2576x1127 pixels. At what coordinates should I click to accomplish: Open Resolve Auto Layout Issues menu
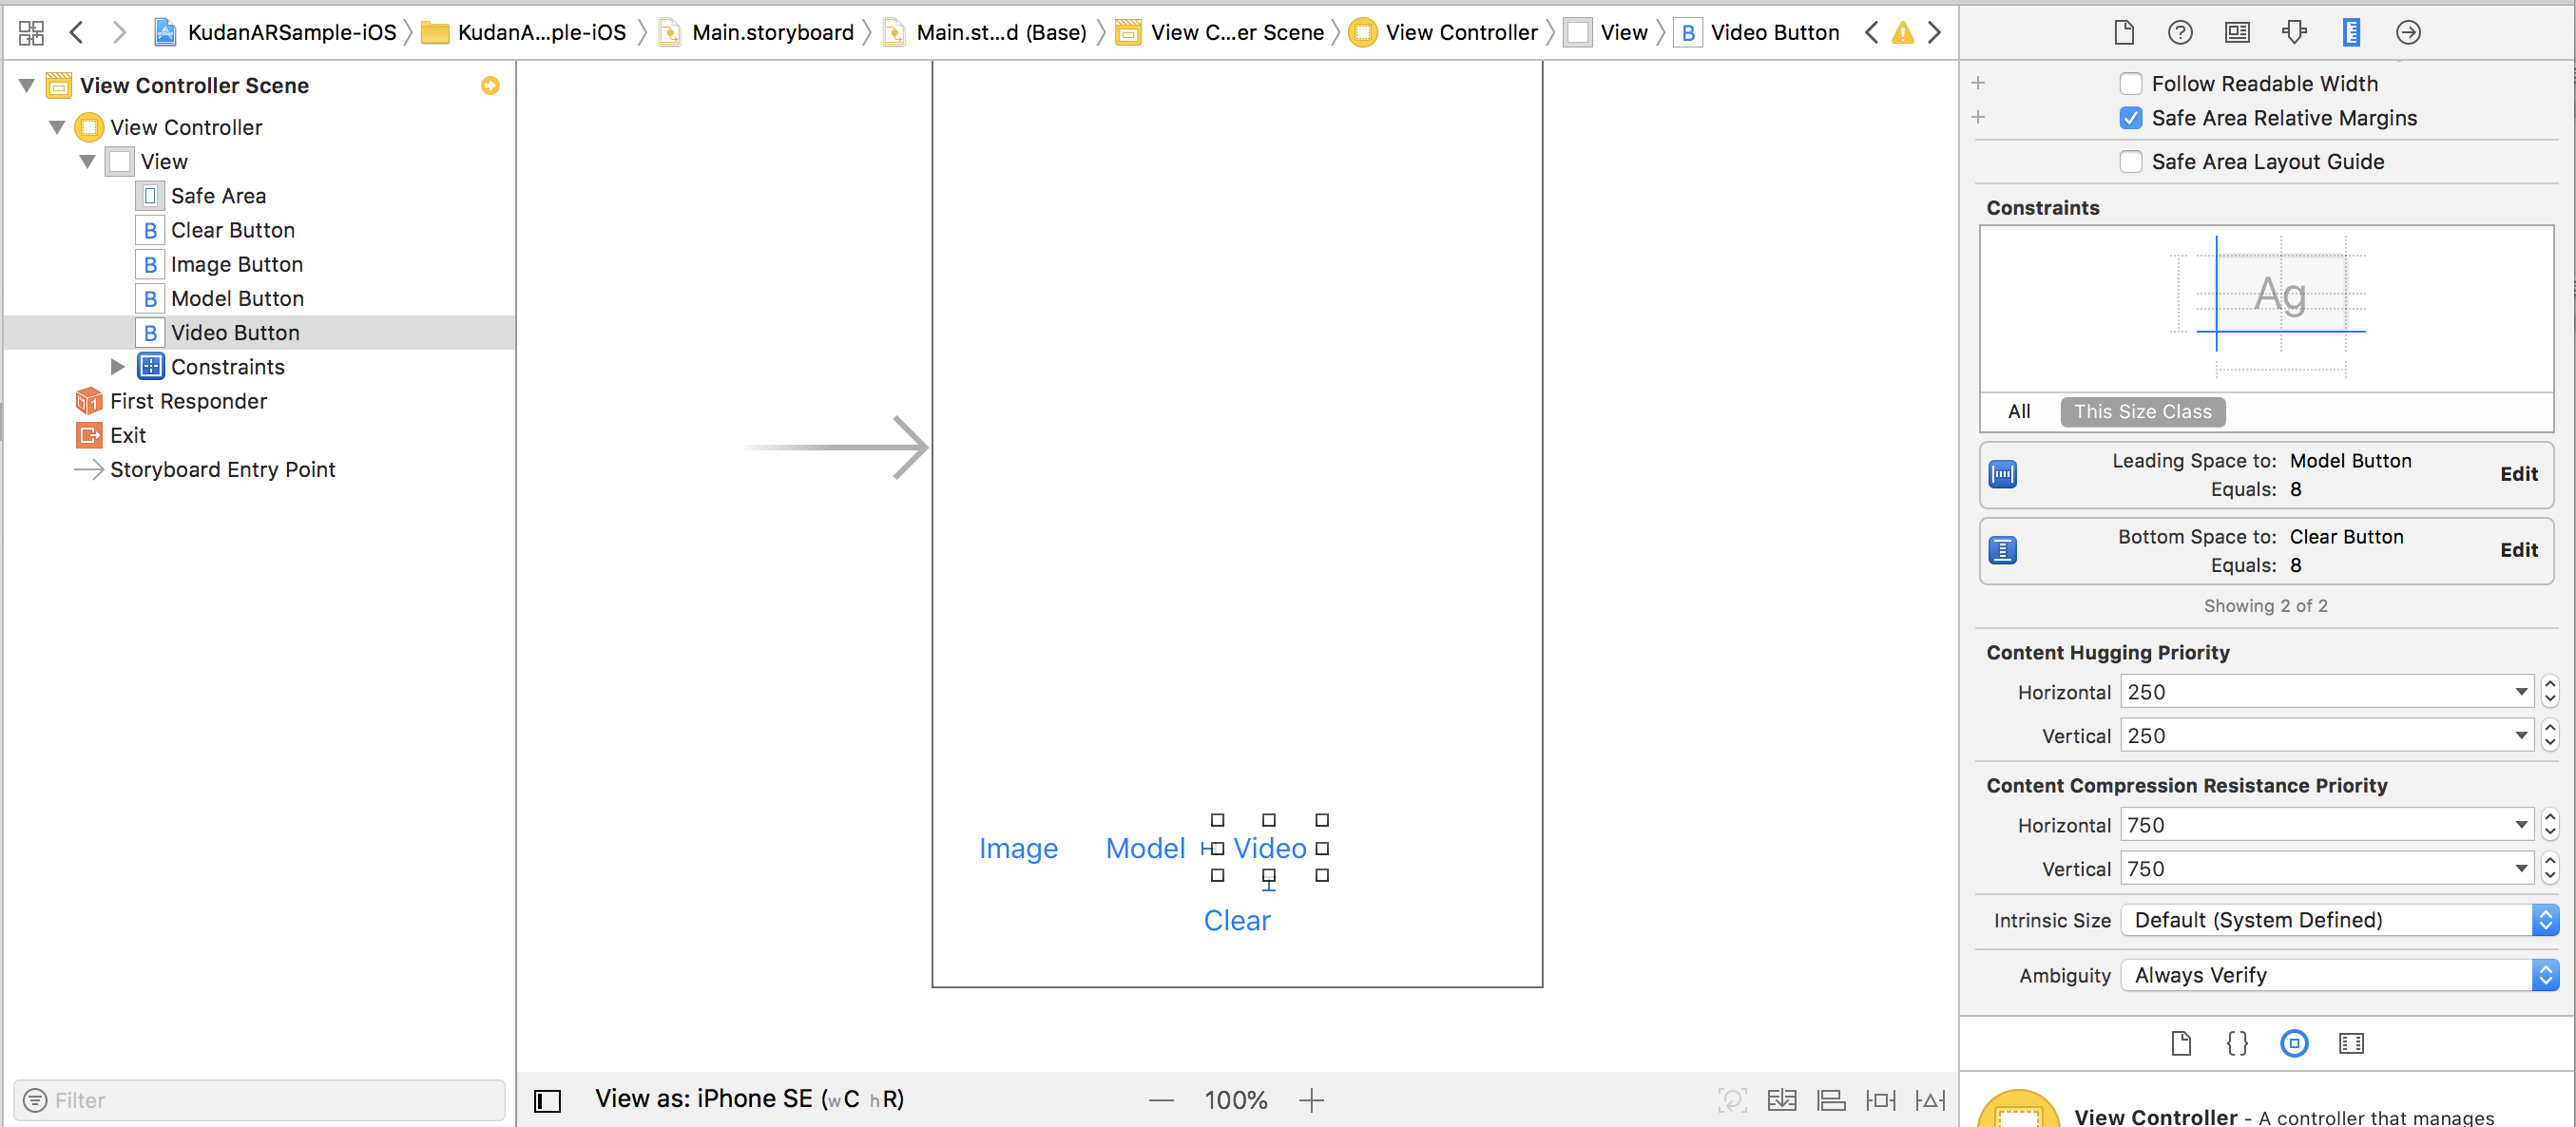(1930, 1100)
